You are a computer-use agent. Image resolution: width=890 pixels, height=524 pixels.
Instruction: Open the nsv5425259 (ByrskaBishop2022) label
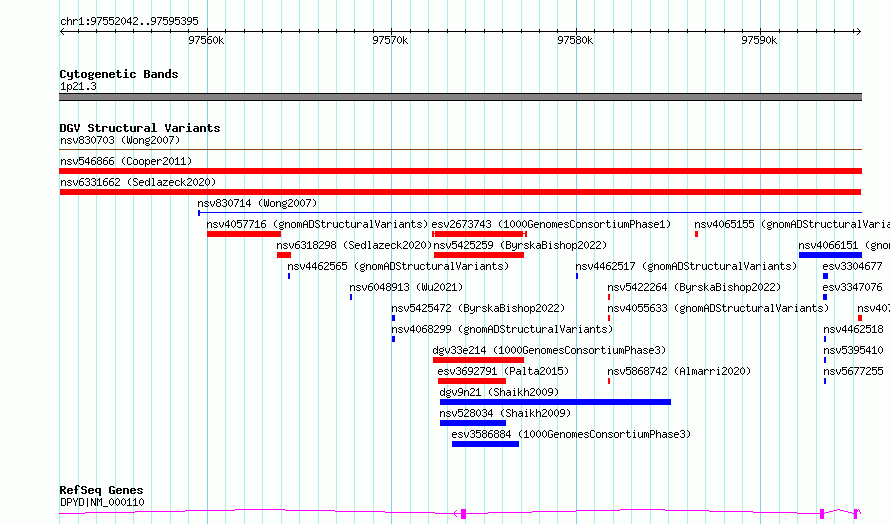pyautogui.click(x=520, y=245)
